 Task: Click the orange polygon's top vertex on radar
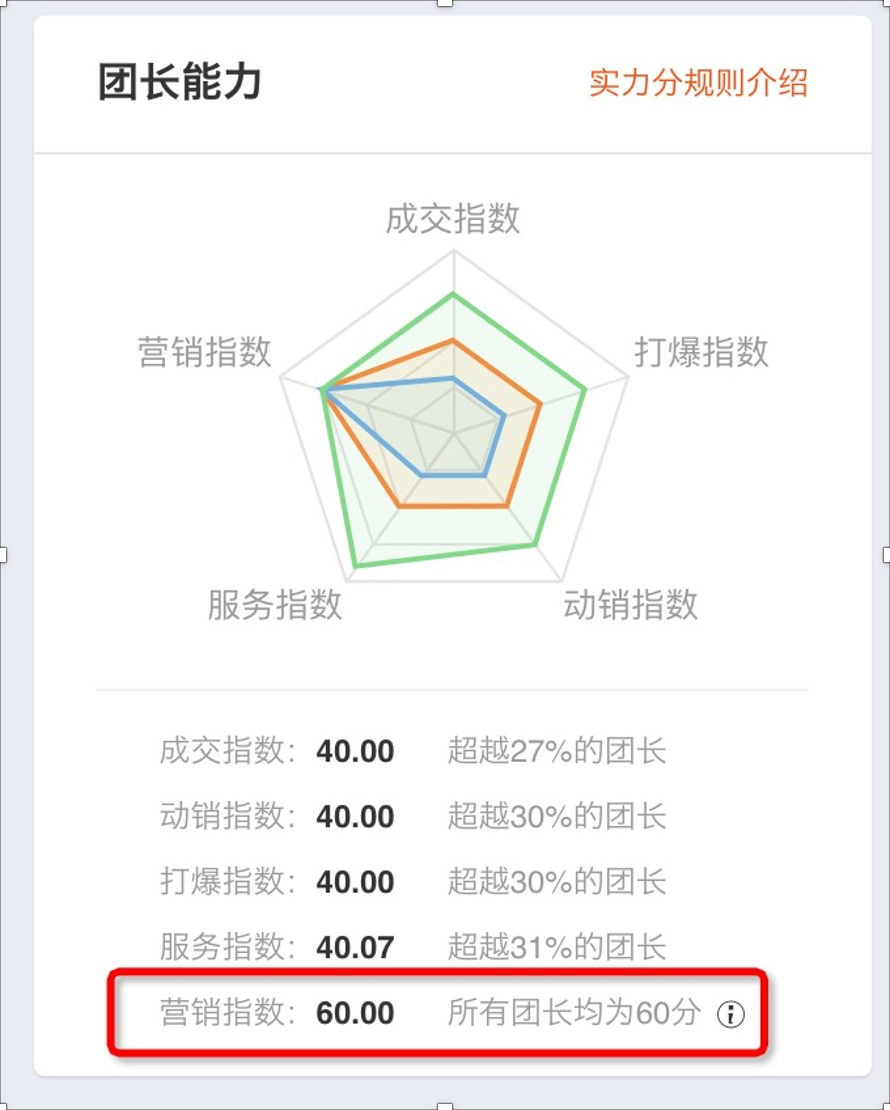click(x=453, y=340)
